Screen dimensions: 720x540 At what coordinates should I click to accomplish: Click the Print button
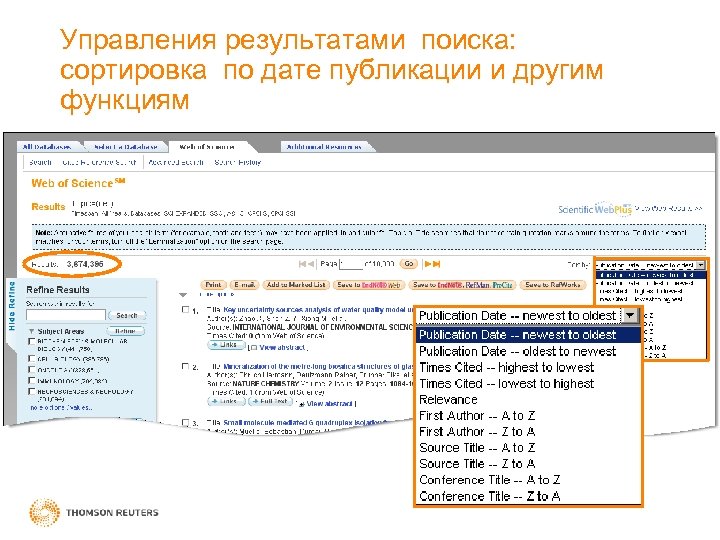[214, 285]
